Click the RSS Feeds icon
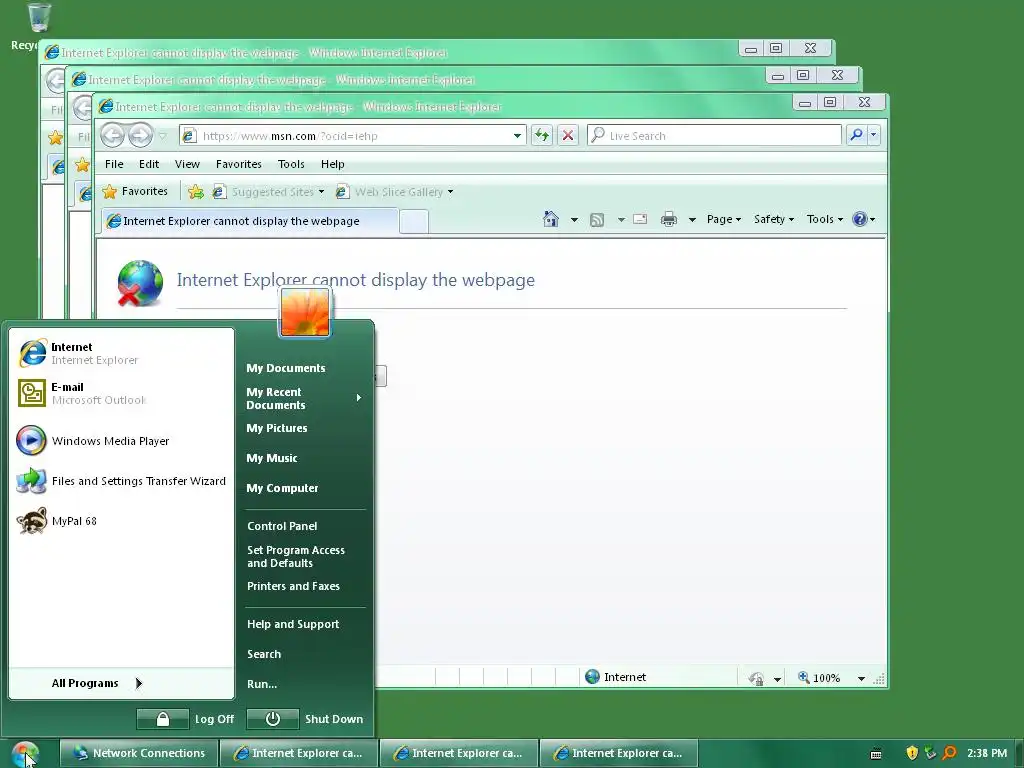The image size is (1024, 768). click(597, 219)
